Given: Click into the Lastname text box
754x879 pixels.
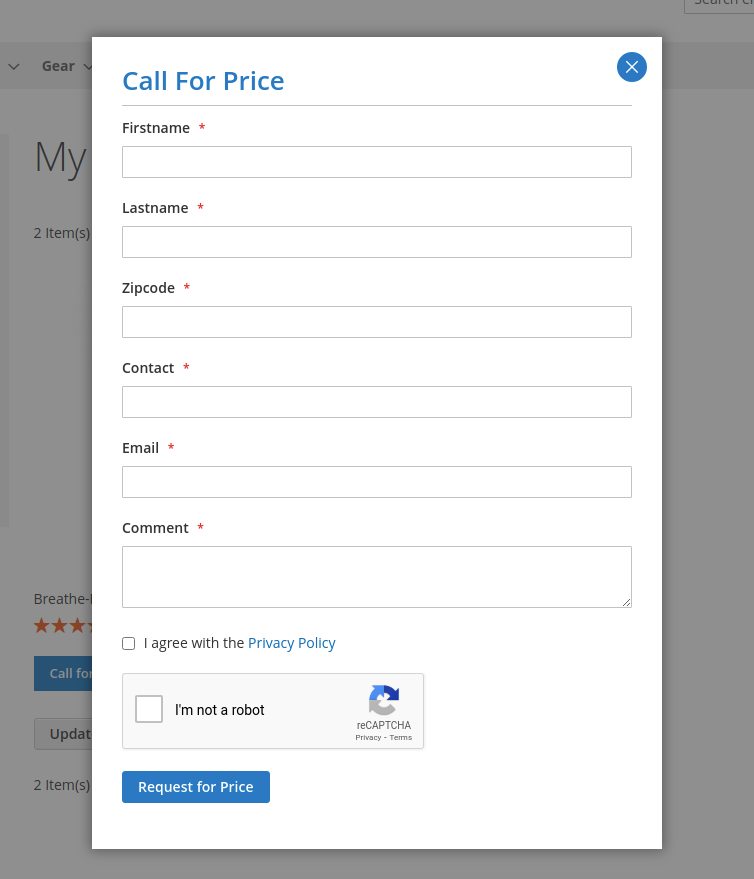Looking at the screenshot, I should [x=376, y=242].
